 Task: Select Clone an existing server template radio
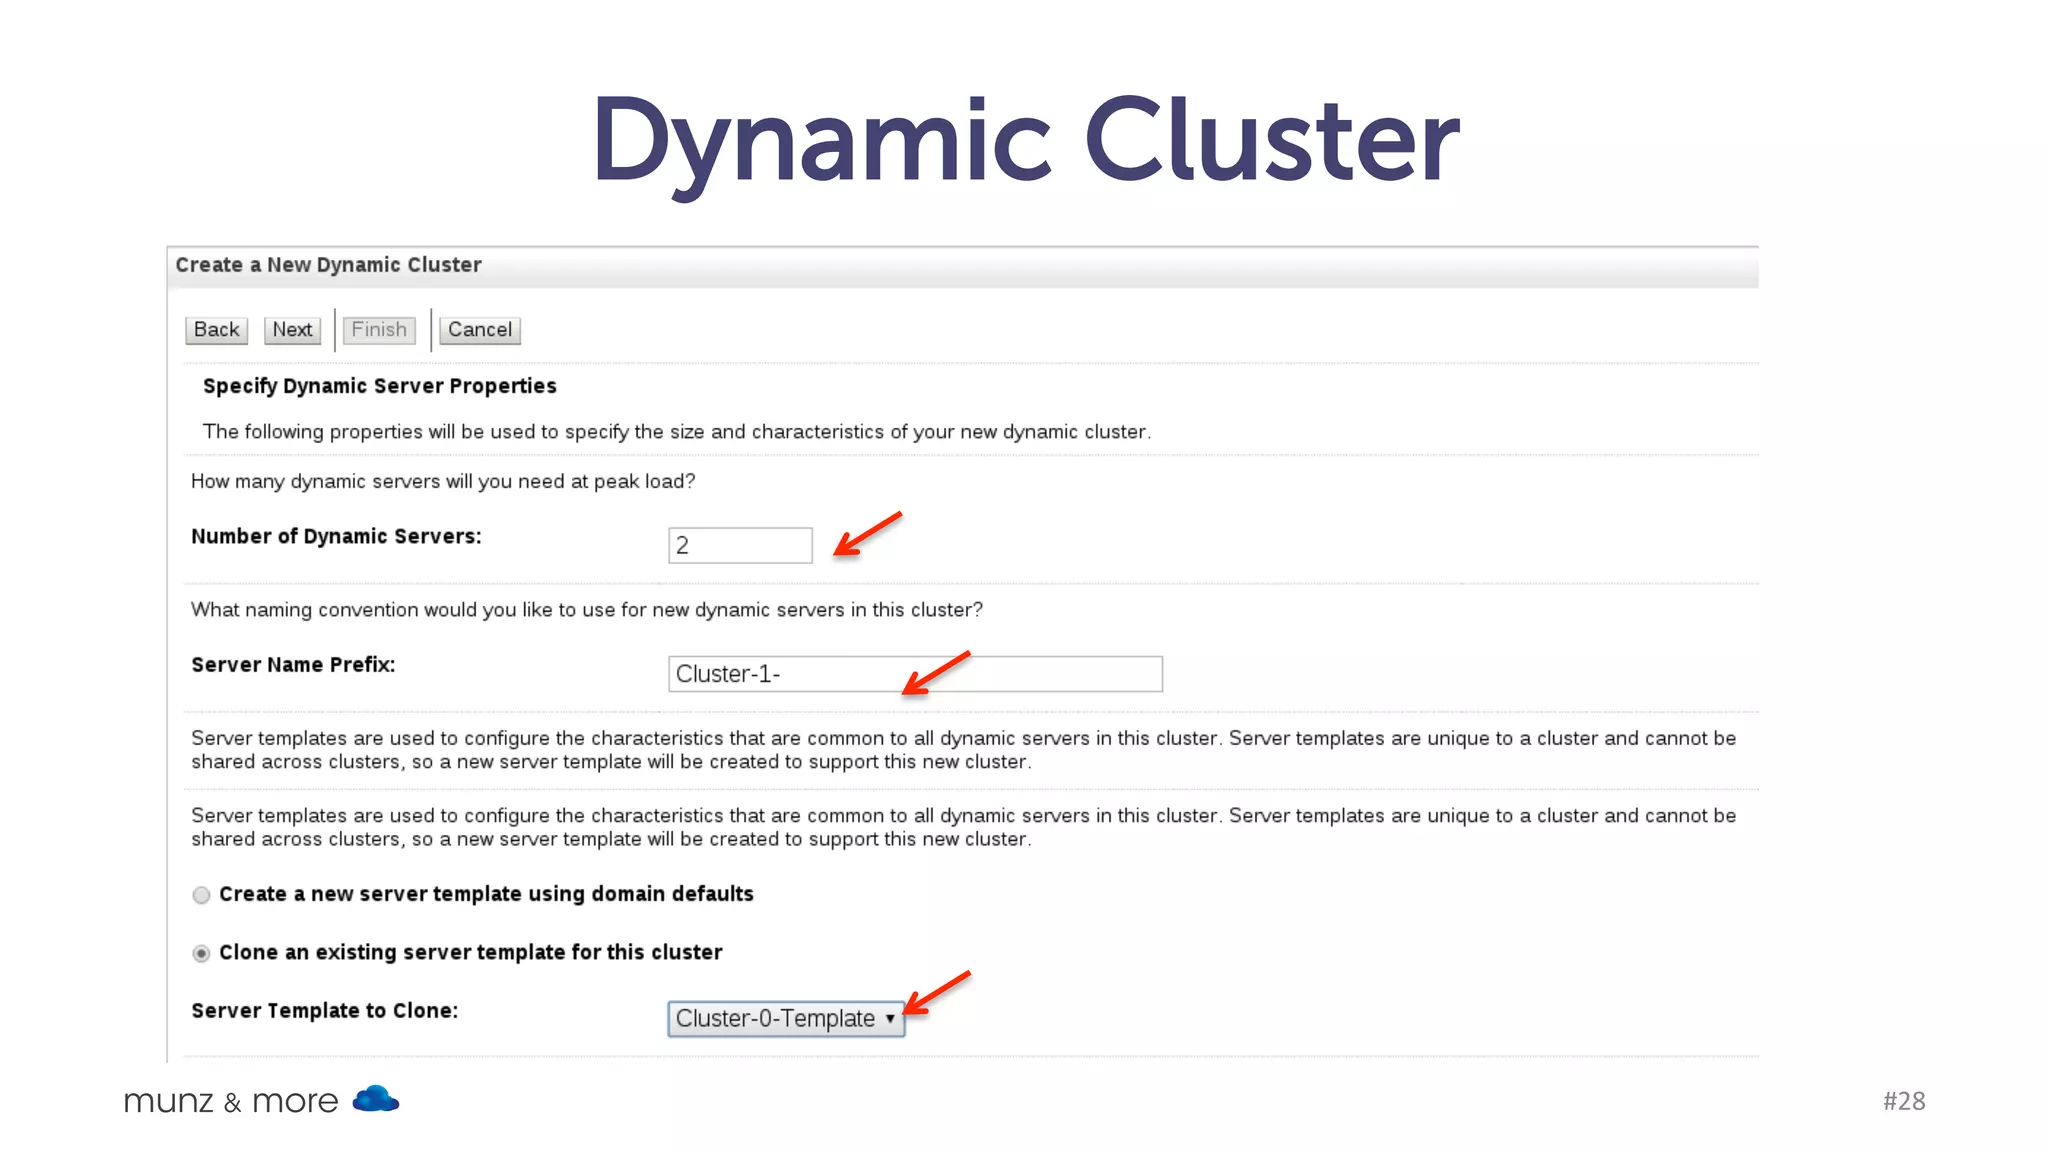coord(201,953)
